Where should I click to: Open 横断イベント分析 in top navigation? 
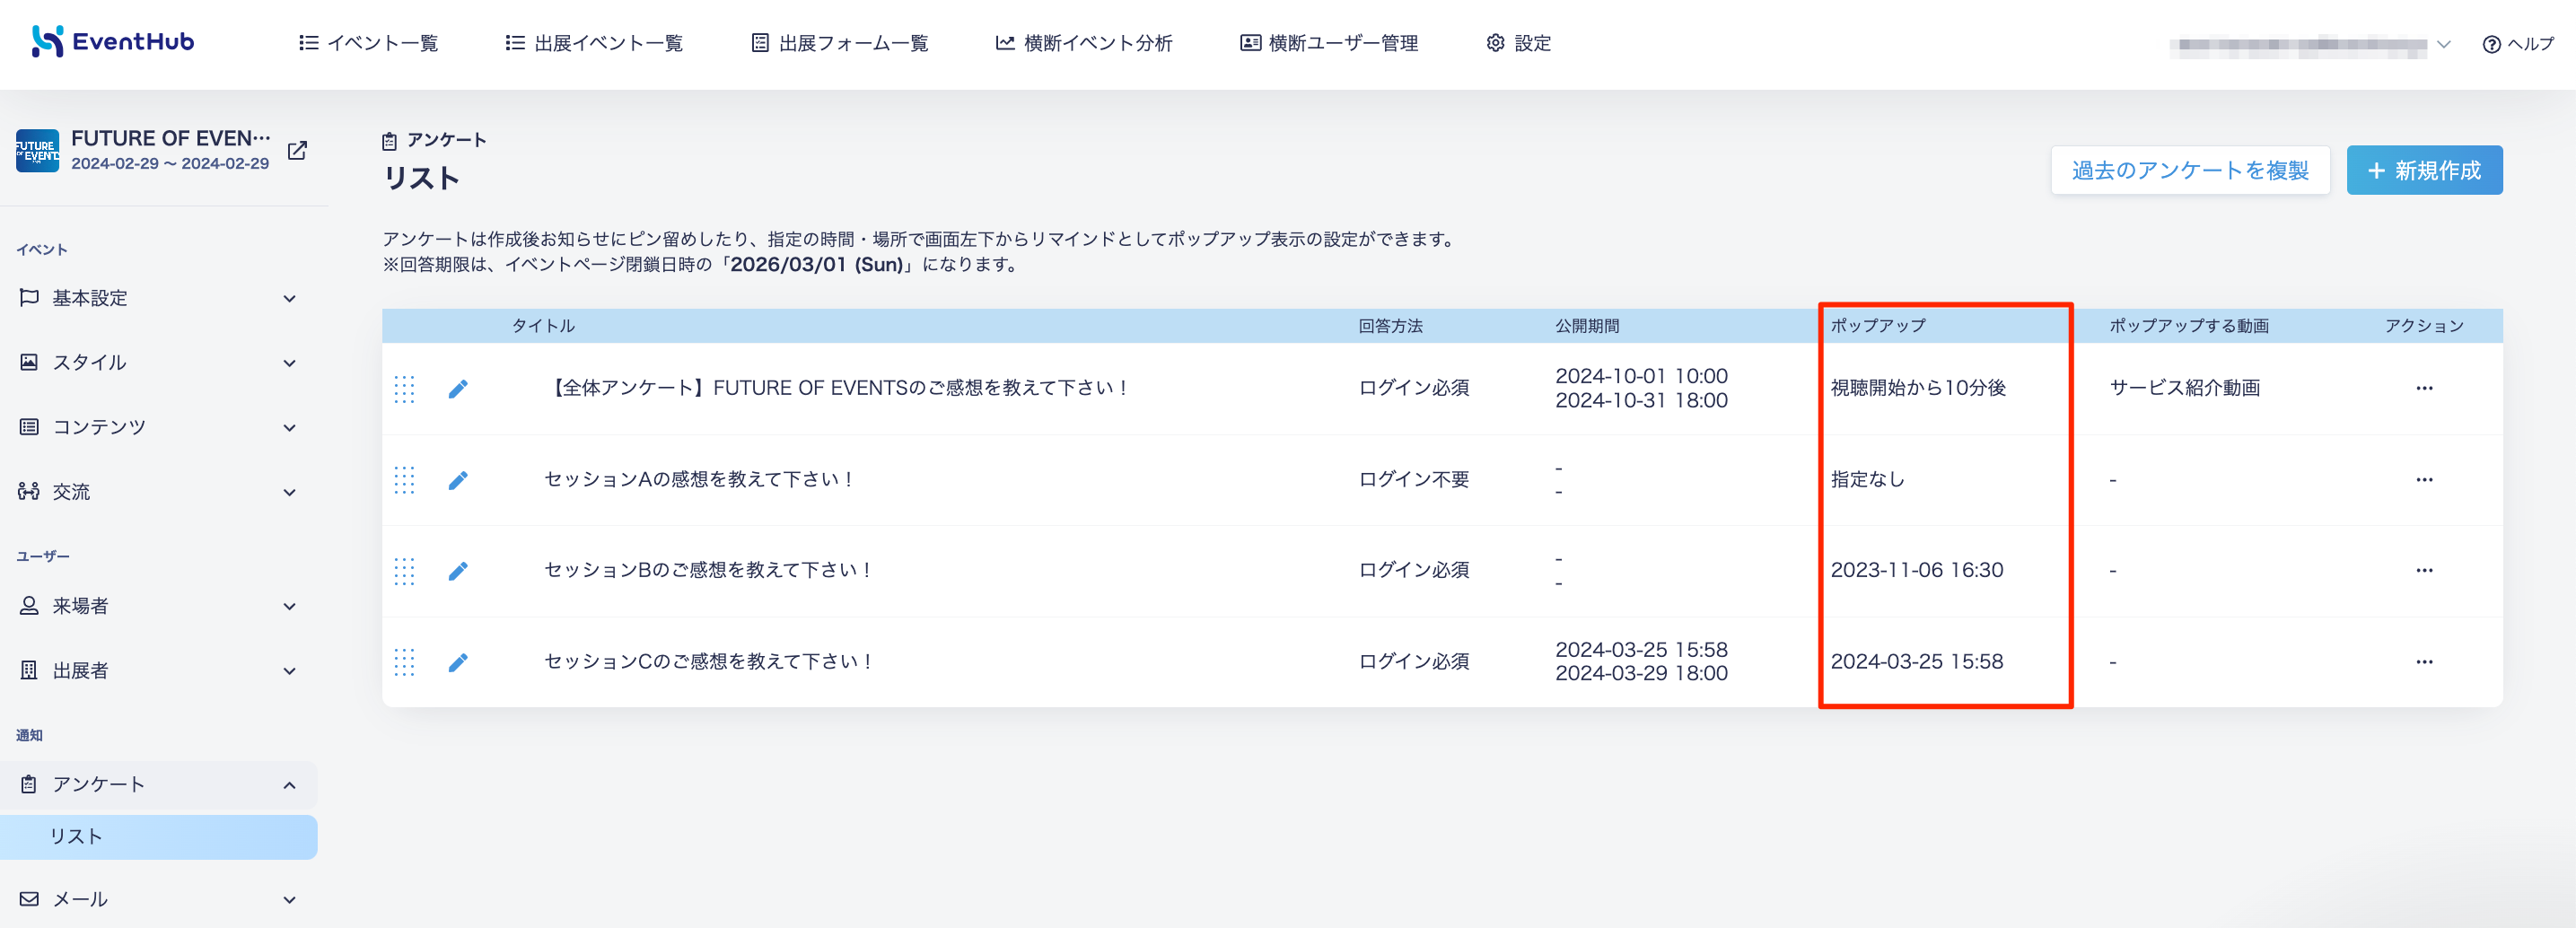[x=1084, y=43]
